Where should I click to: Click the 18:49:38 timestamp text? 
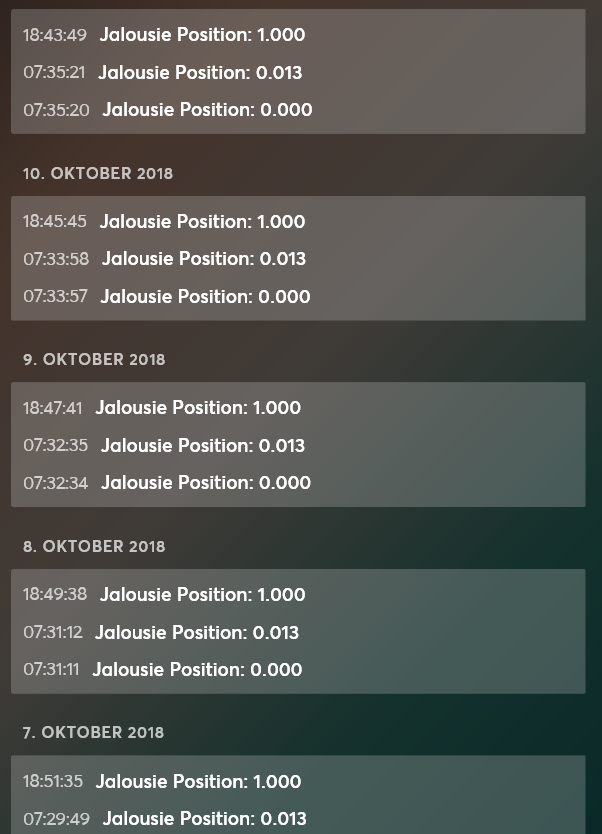(x=55, y=595)
